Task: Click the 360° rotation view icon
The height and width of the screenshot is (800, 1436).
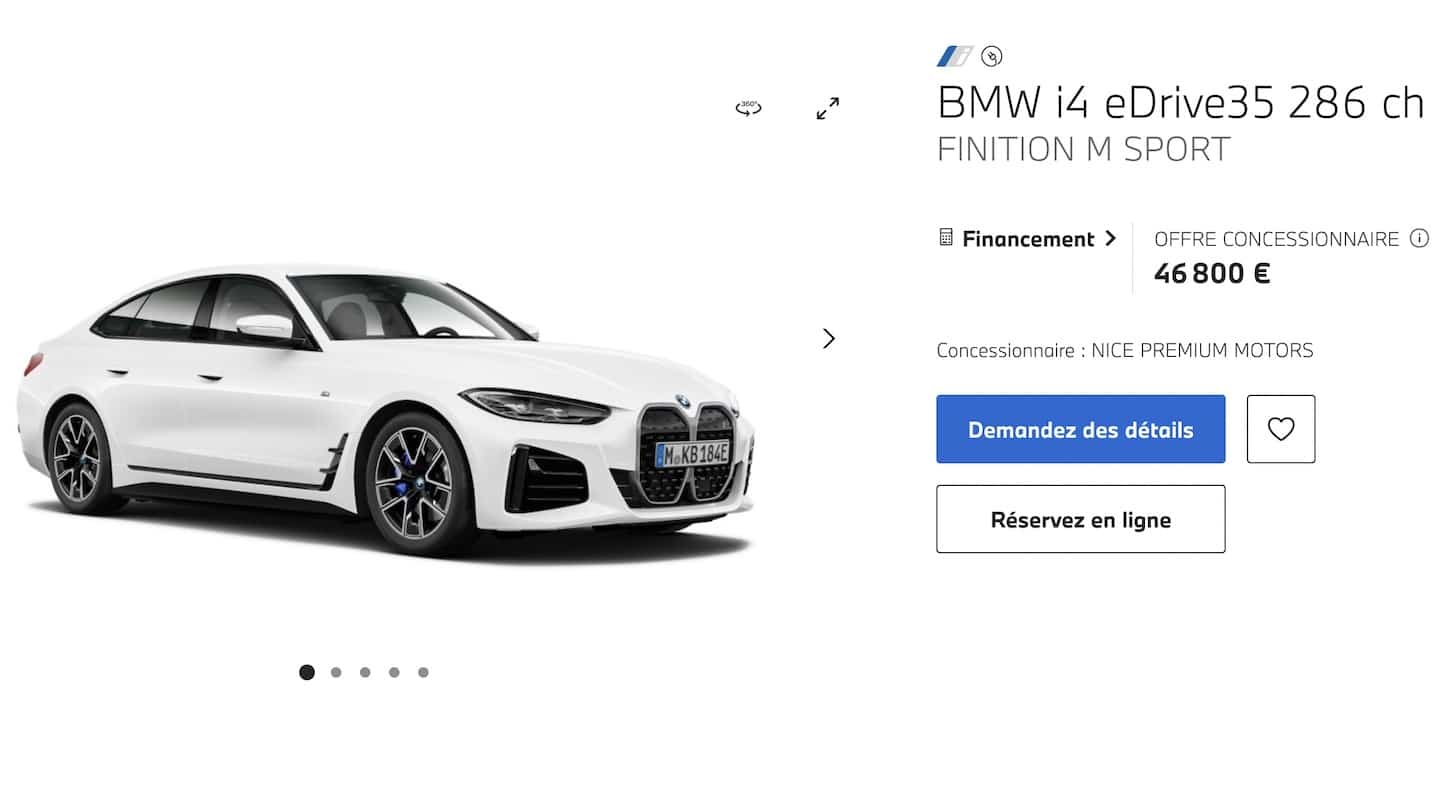Action: pos(748,108)
